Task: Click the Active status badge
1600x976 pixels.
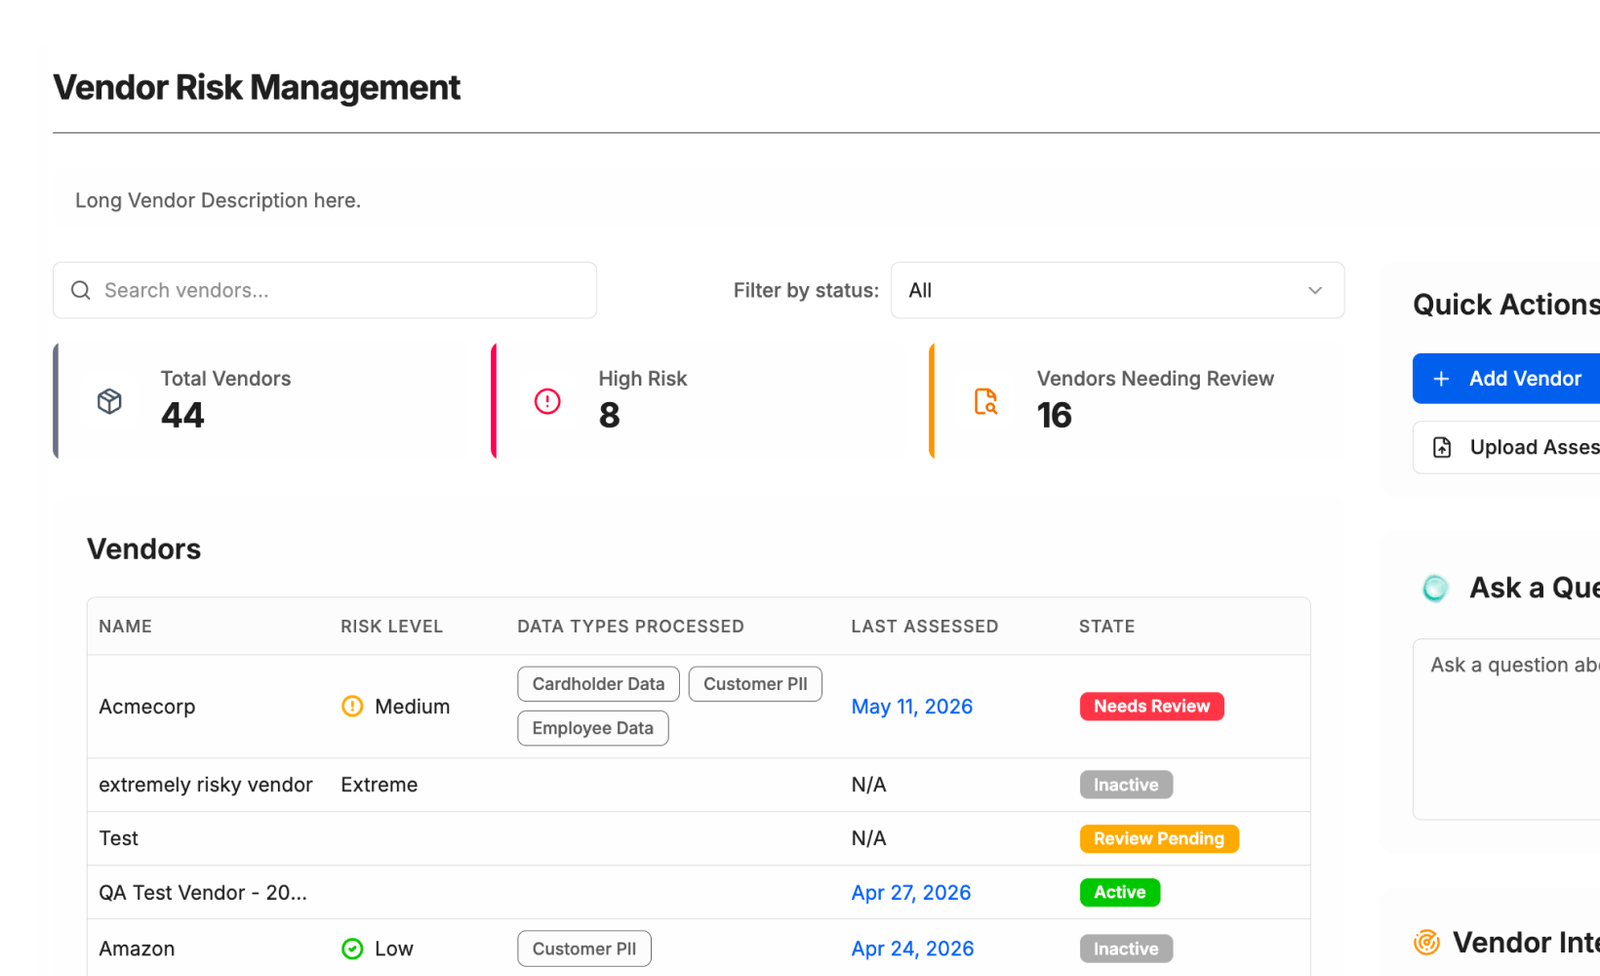Action: (x=1120, y=892)
